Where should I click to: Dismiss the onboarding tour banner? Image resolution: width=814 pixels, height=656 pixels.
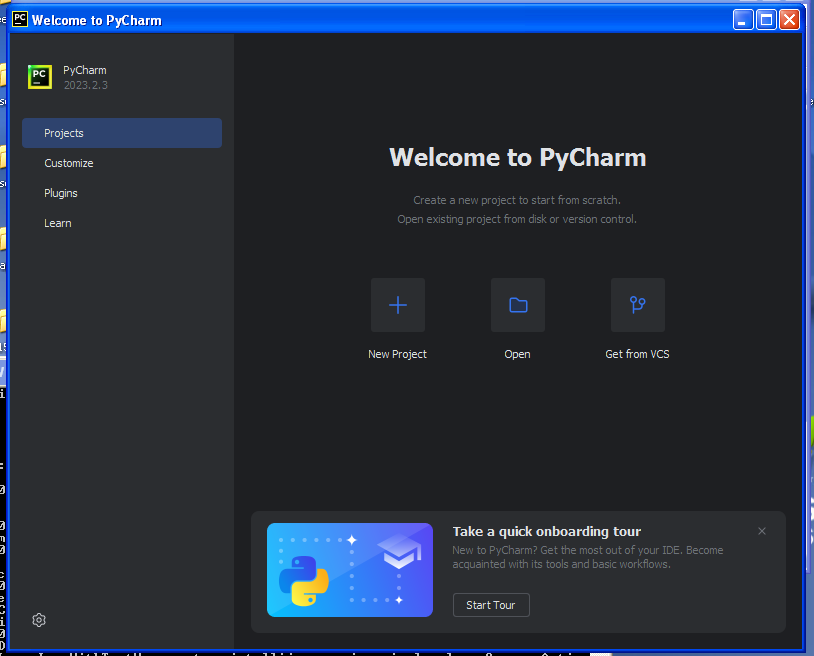click(x=762, y=531)
